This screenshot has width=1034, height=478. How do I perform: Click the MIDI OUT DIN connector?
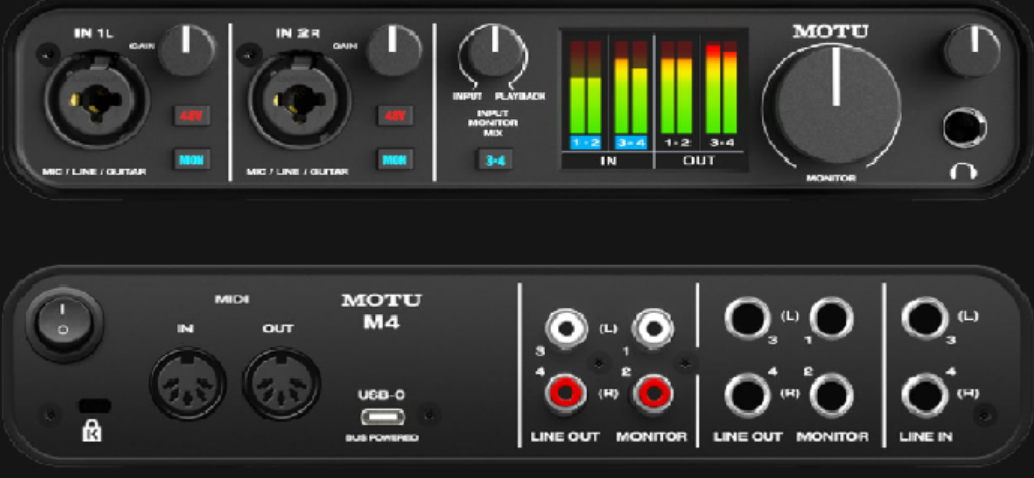pos(282,384)
